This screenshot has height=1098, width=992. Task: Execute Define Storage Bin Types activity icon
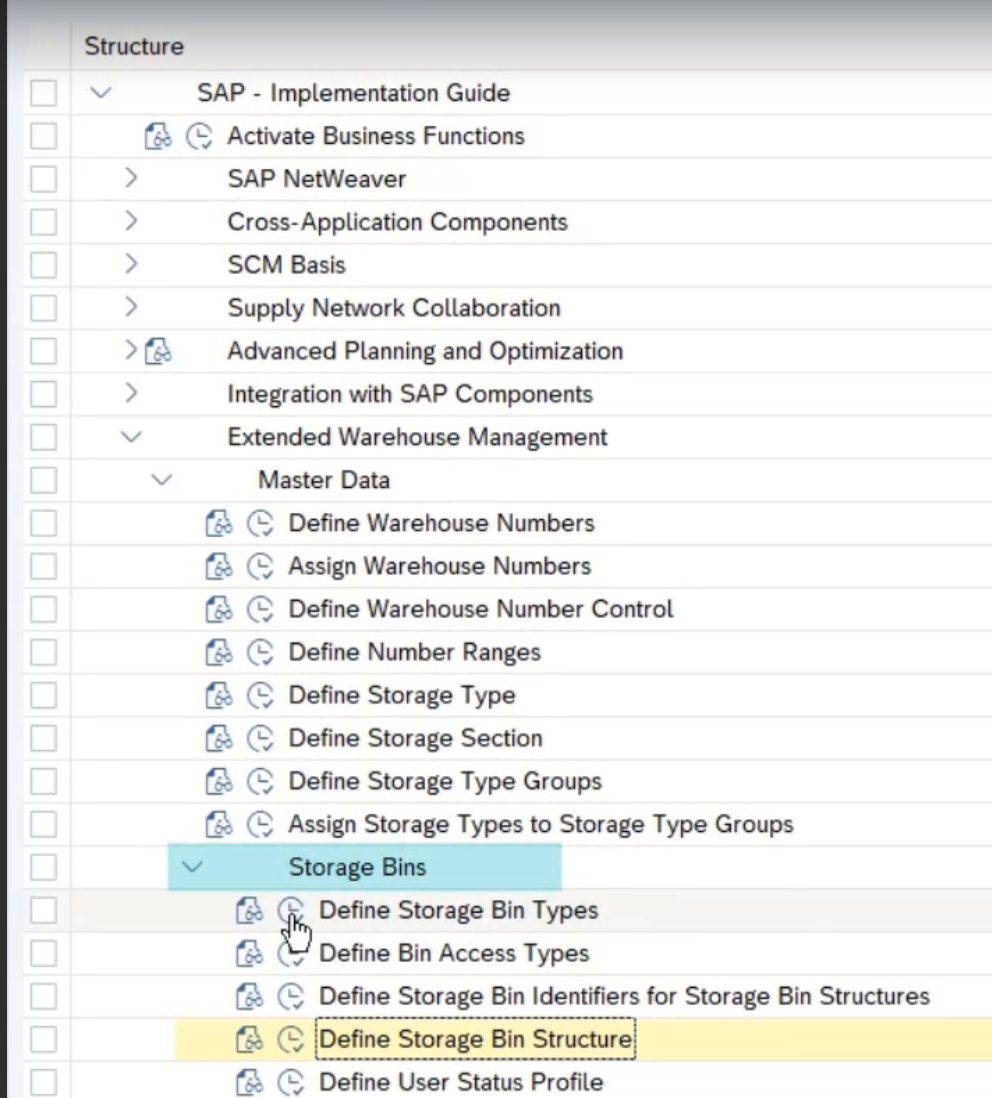click(x=291, y=910)
